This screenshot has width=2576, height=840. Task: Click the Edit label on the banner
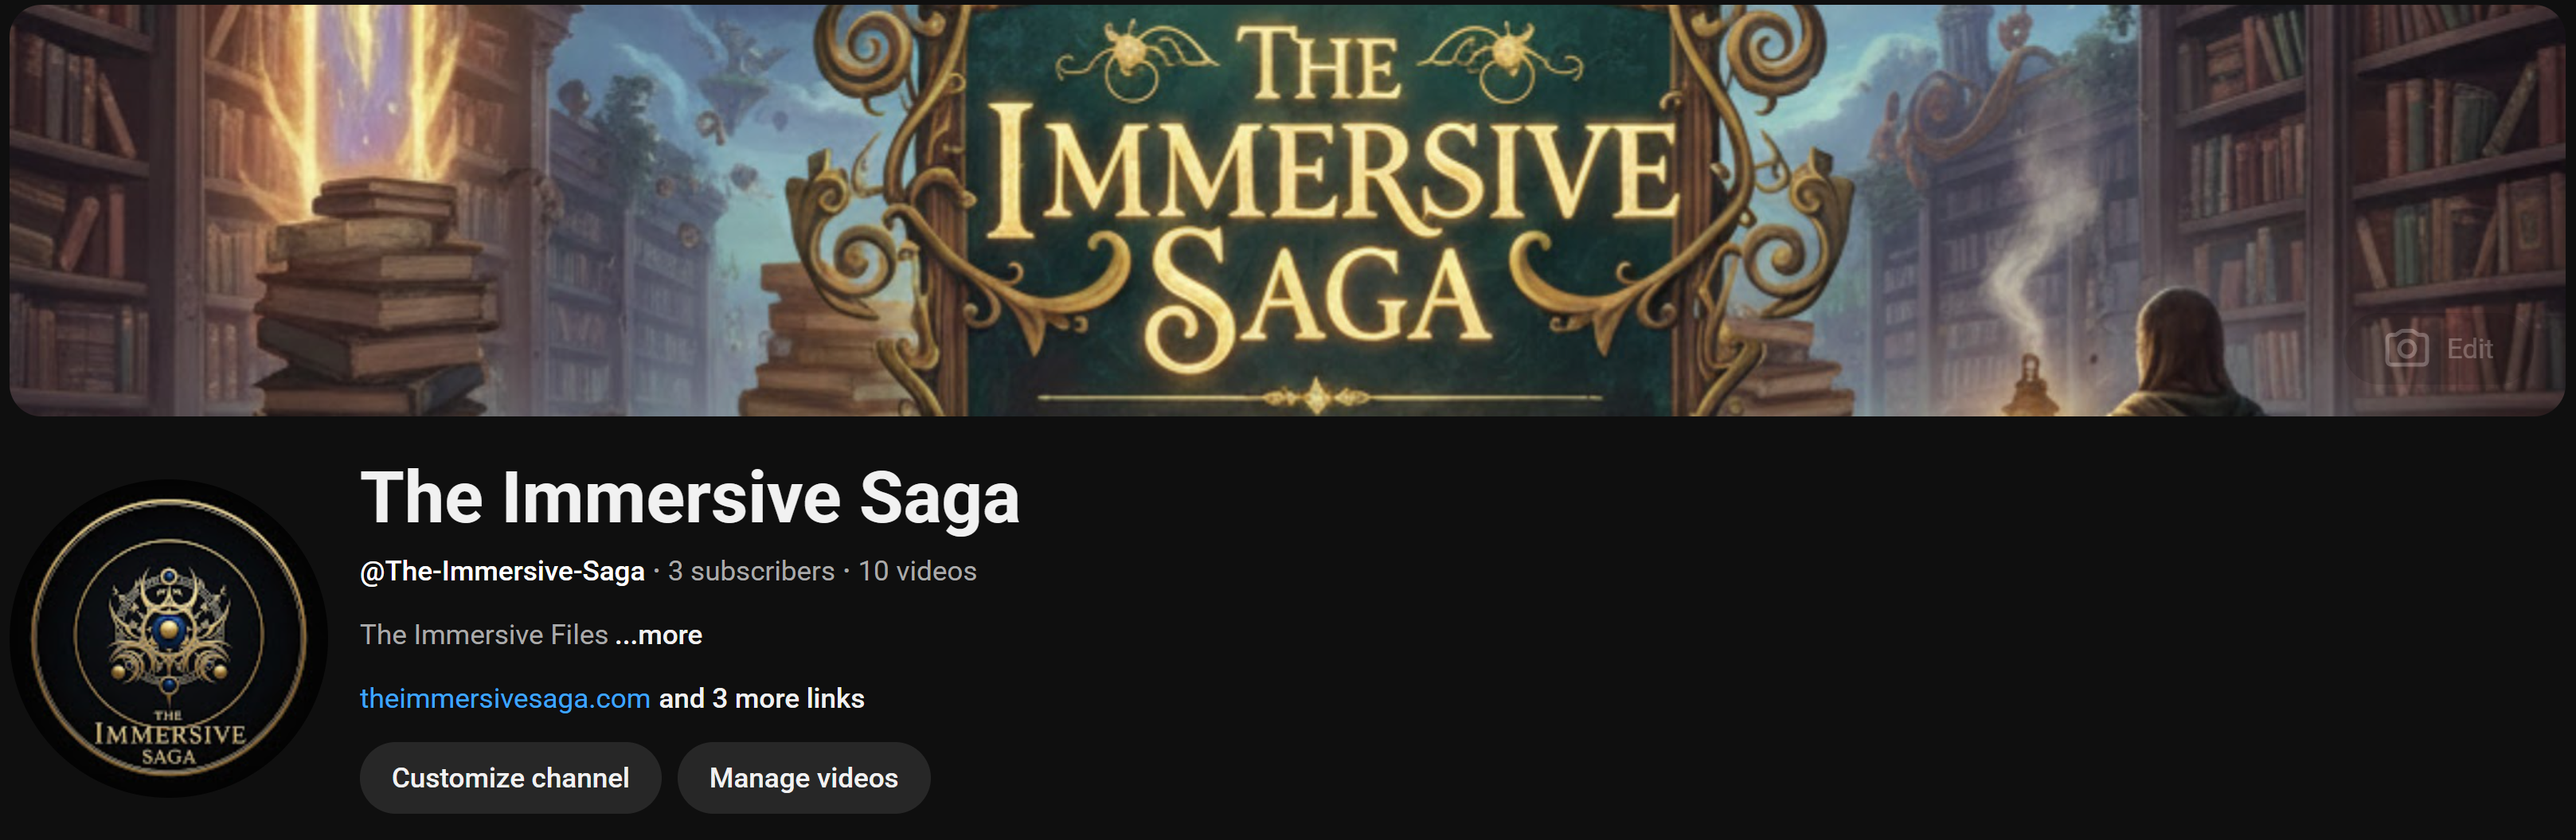click(x=2469, y=349)
